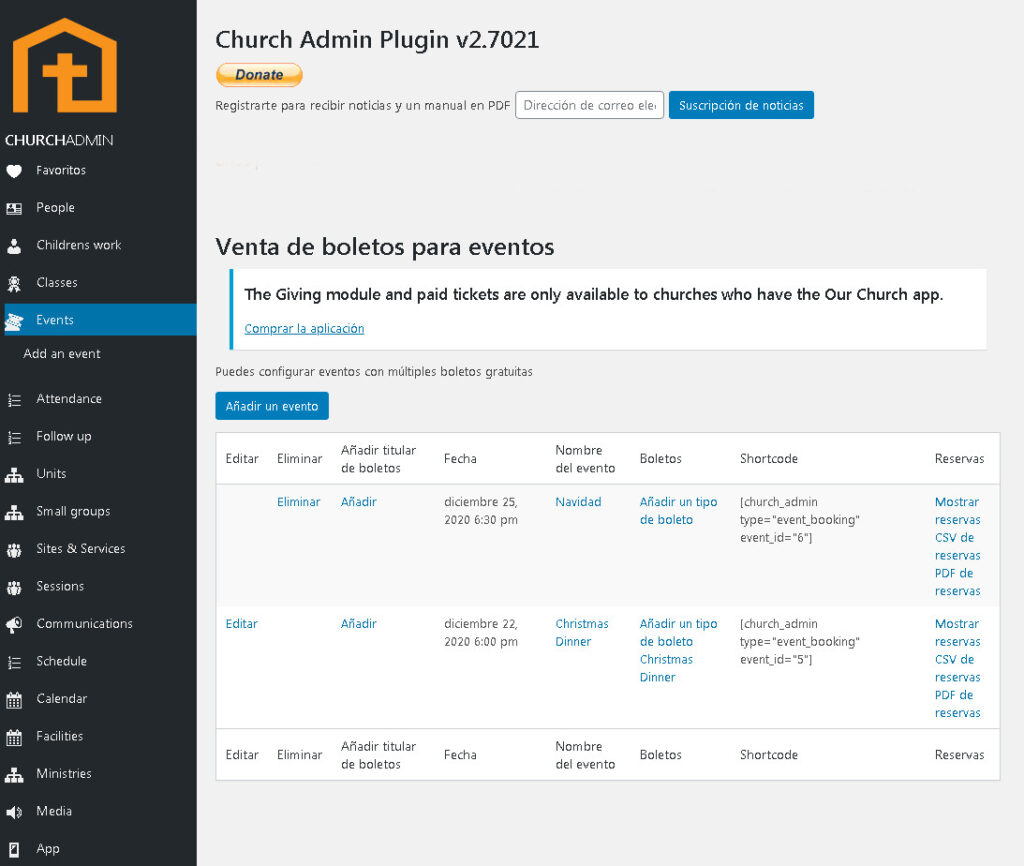Click the Favoritos heart icon in sidebar
1024x866 pixels.
(14, 171)
